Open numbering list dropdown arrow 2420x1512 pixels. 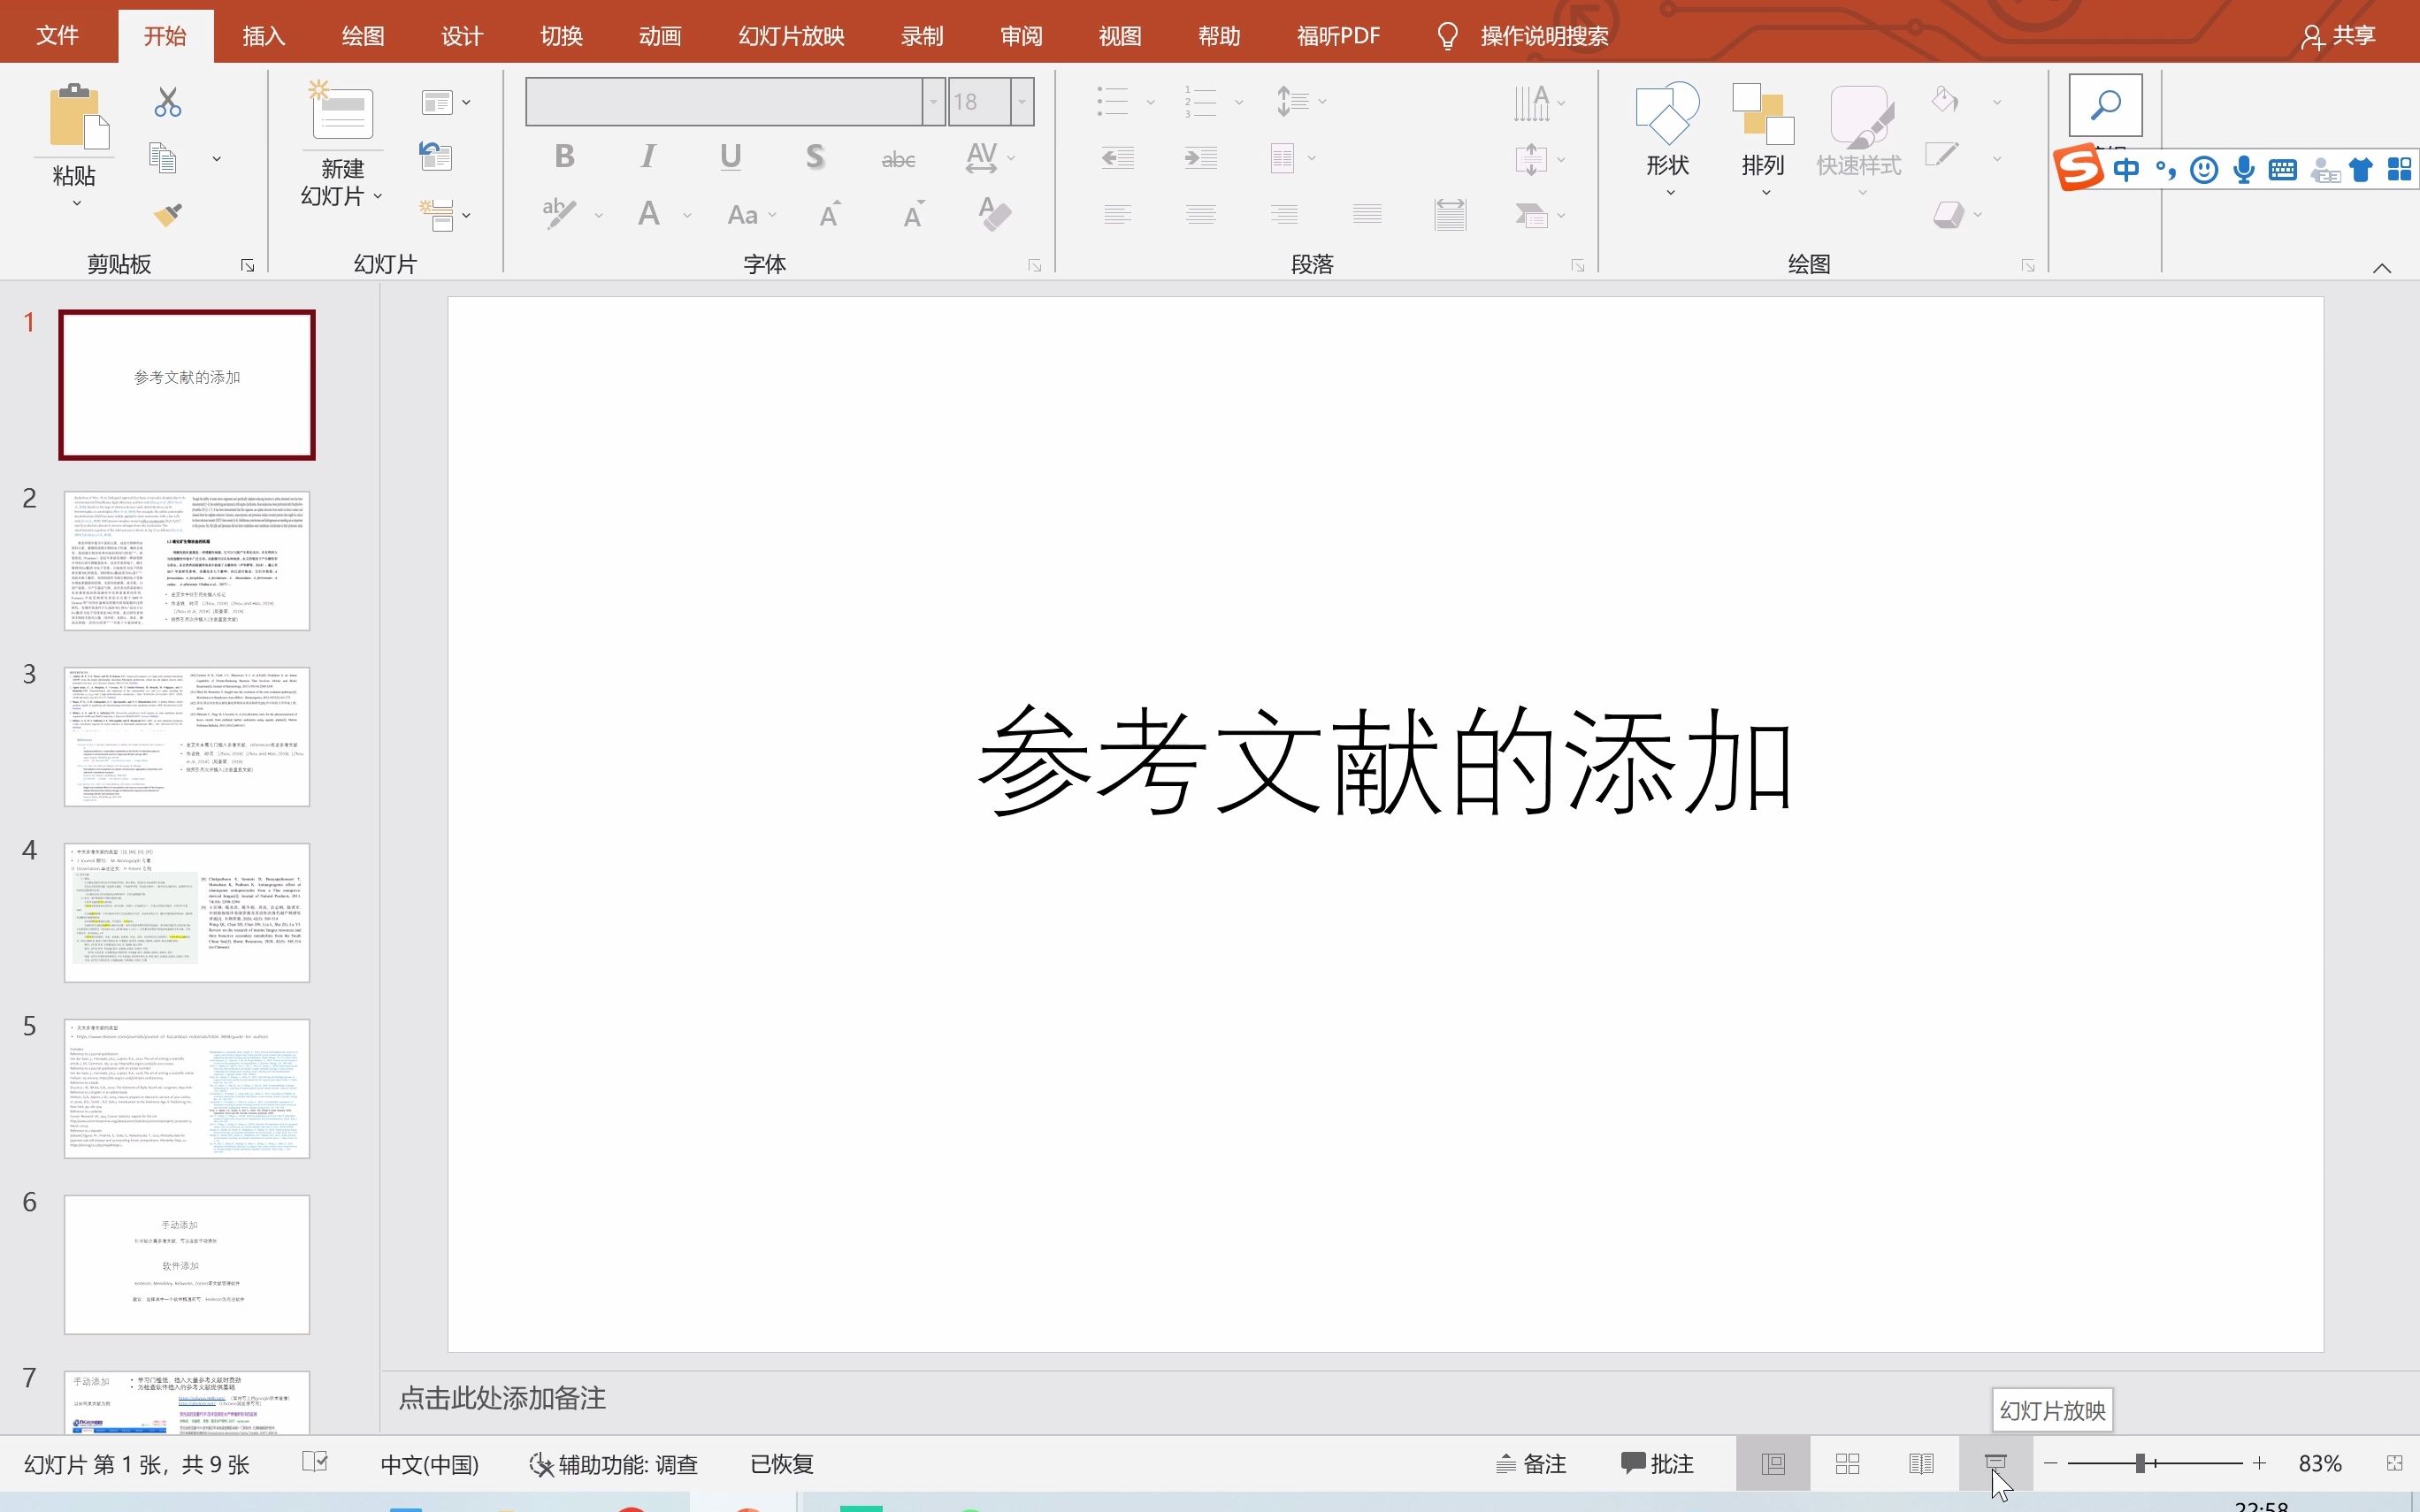pyautogui.click(x=1239, y=102)
